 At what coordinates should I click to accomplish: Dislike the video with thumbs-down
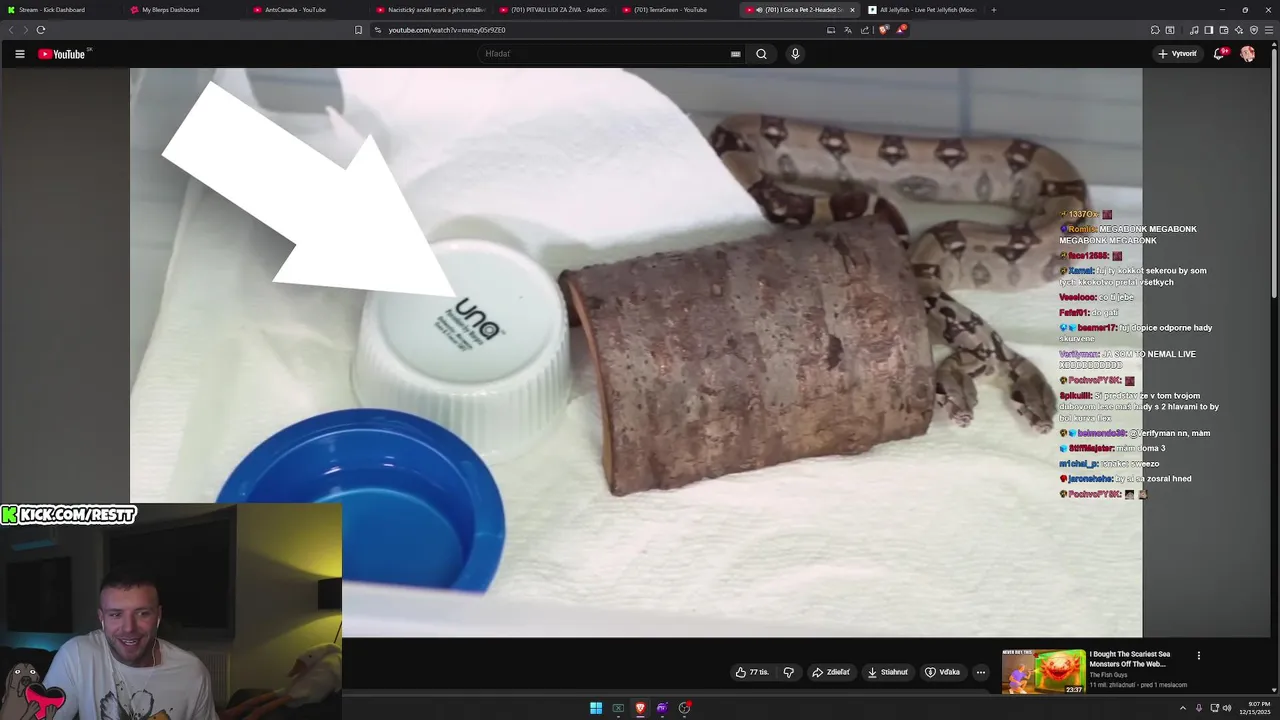click(x=789, y=672)
